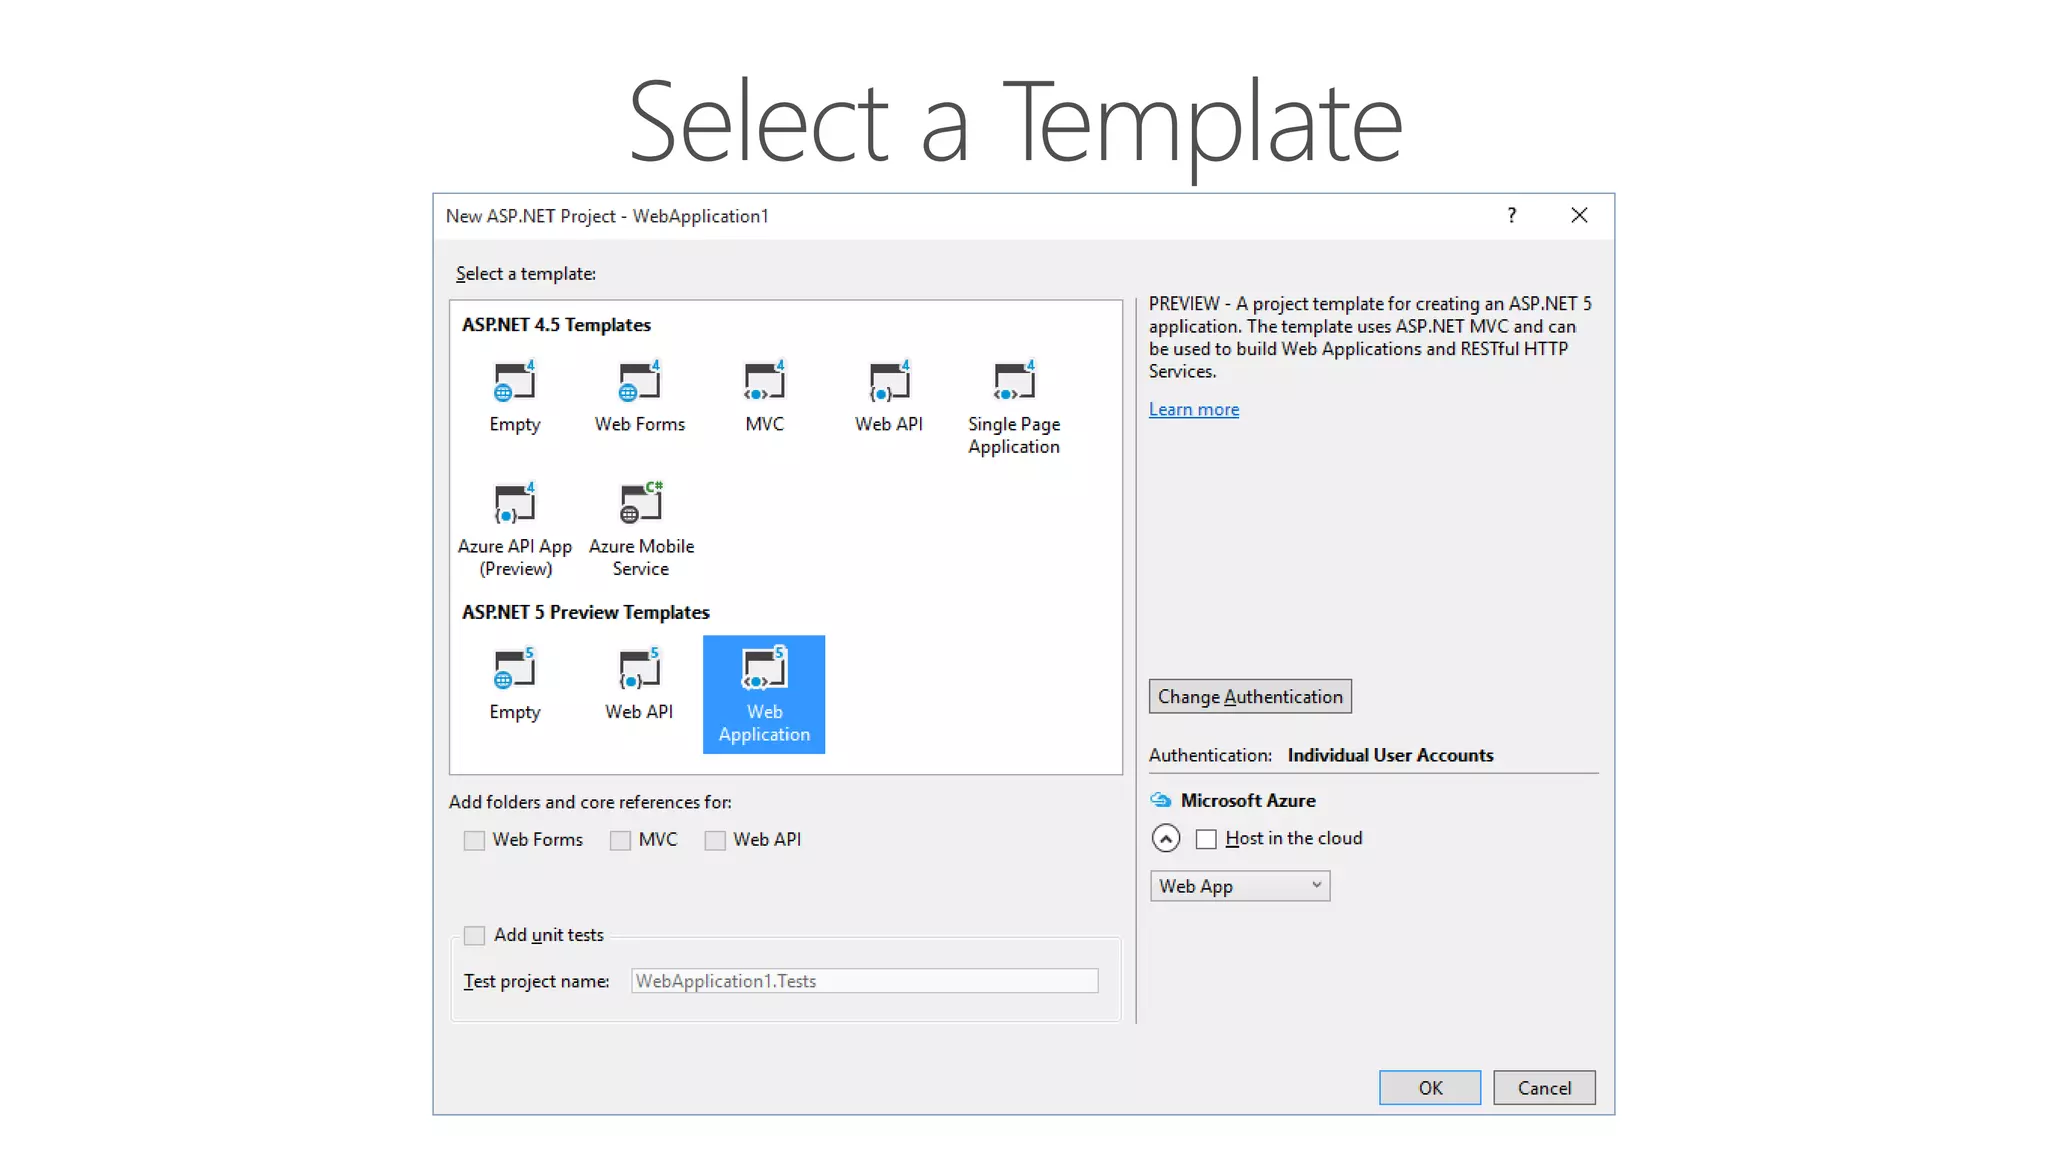Tick the MVC core references checkbox
The height and width of the screenshot is (1152, 2048).
(x=621, y=840)
